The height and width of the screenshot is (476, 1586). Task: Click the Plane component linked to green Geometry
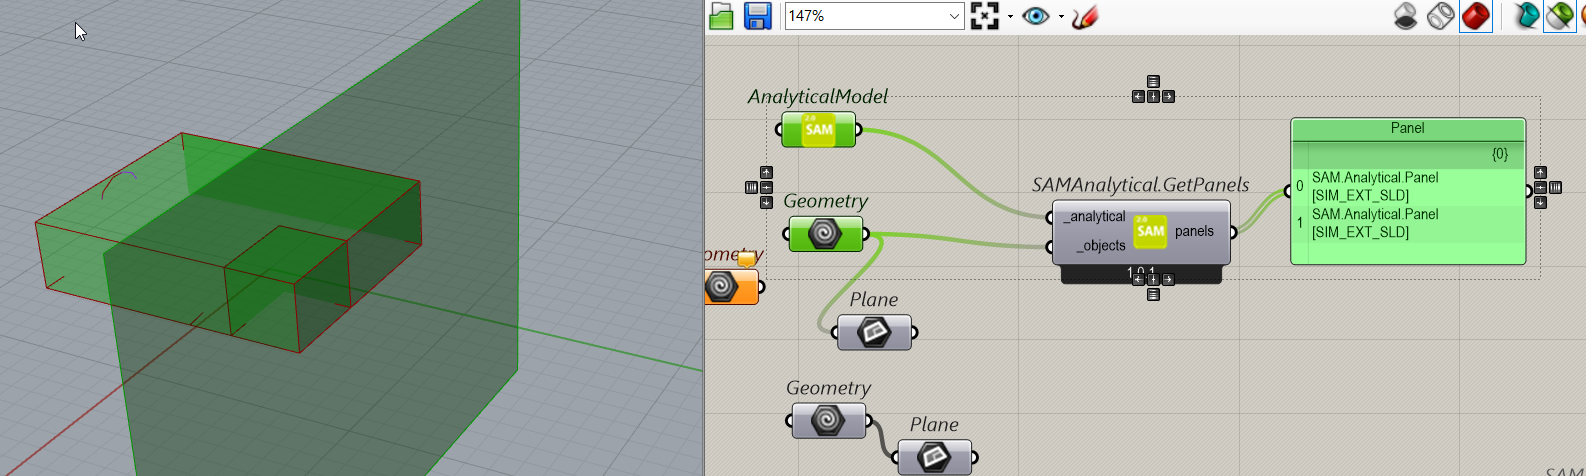(x=874, y=331)
